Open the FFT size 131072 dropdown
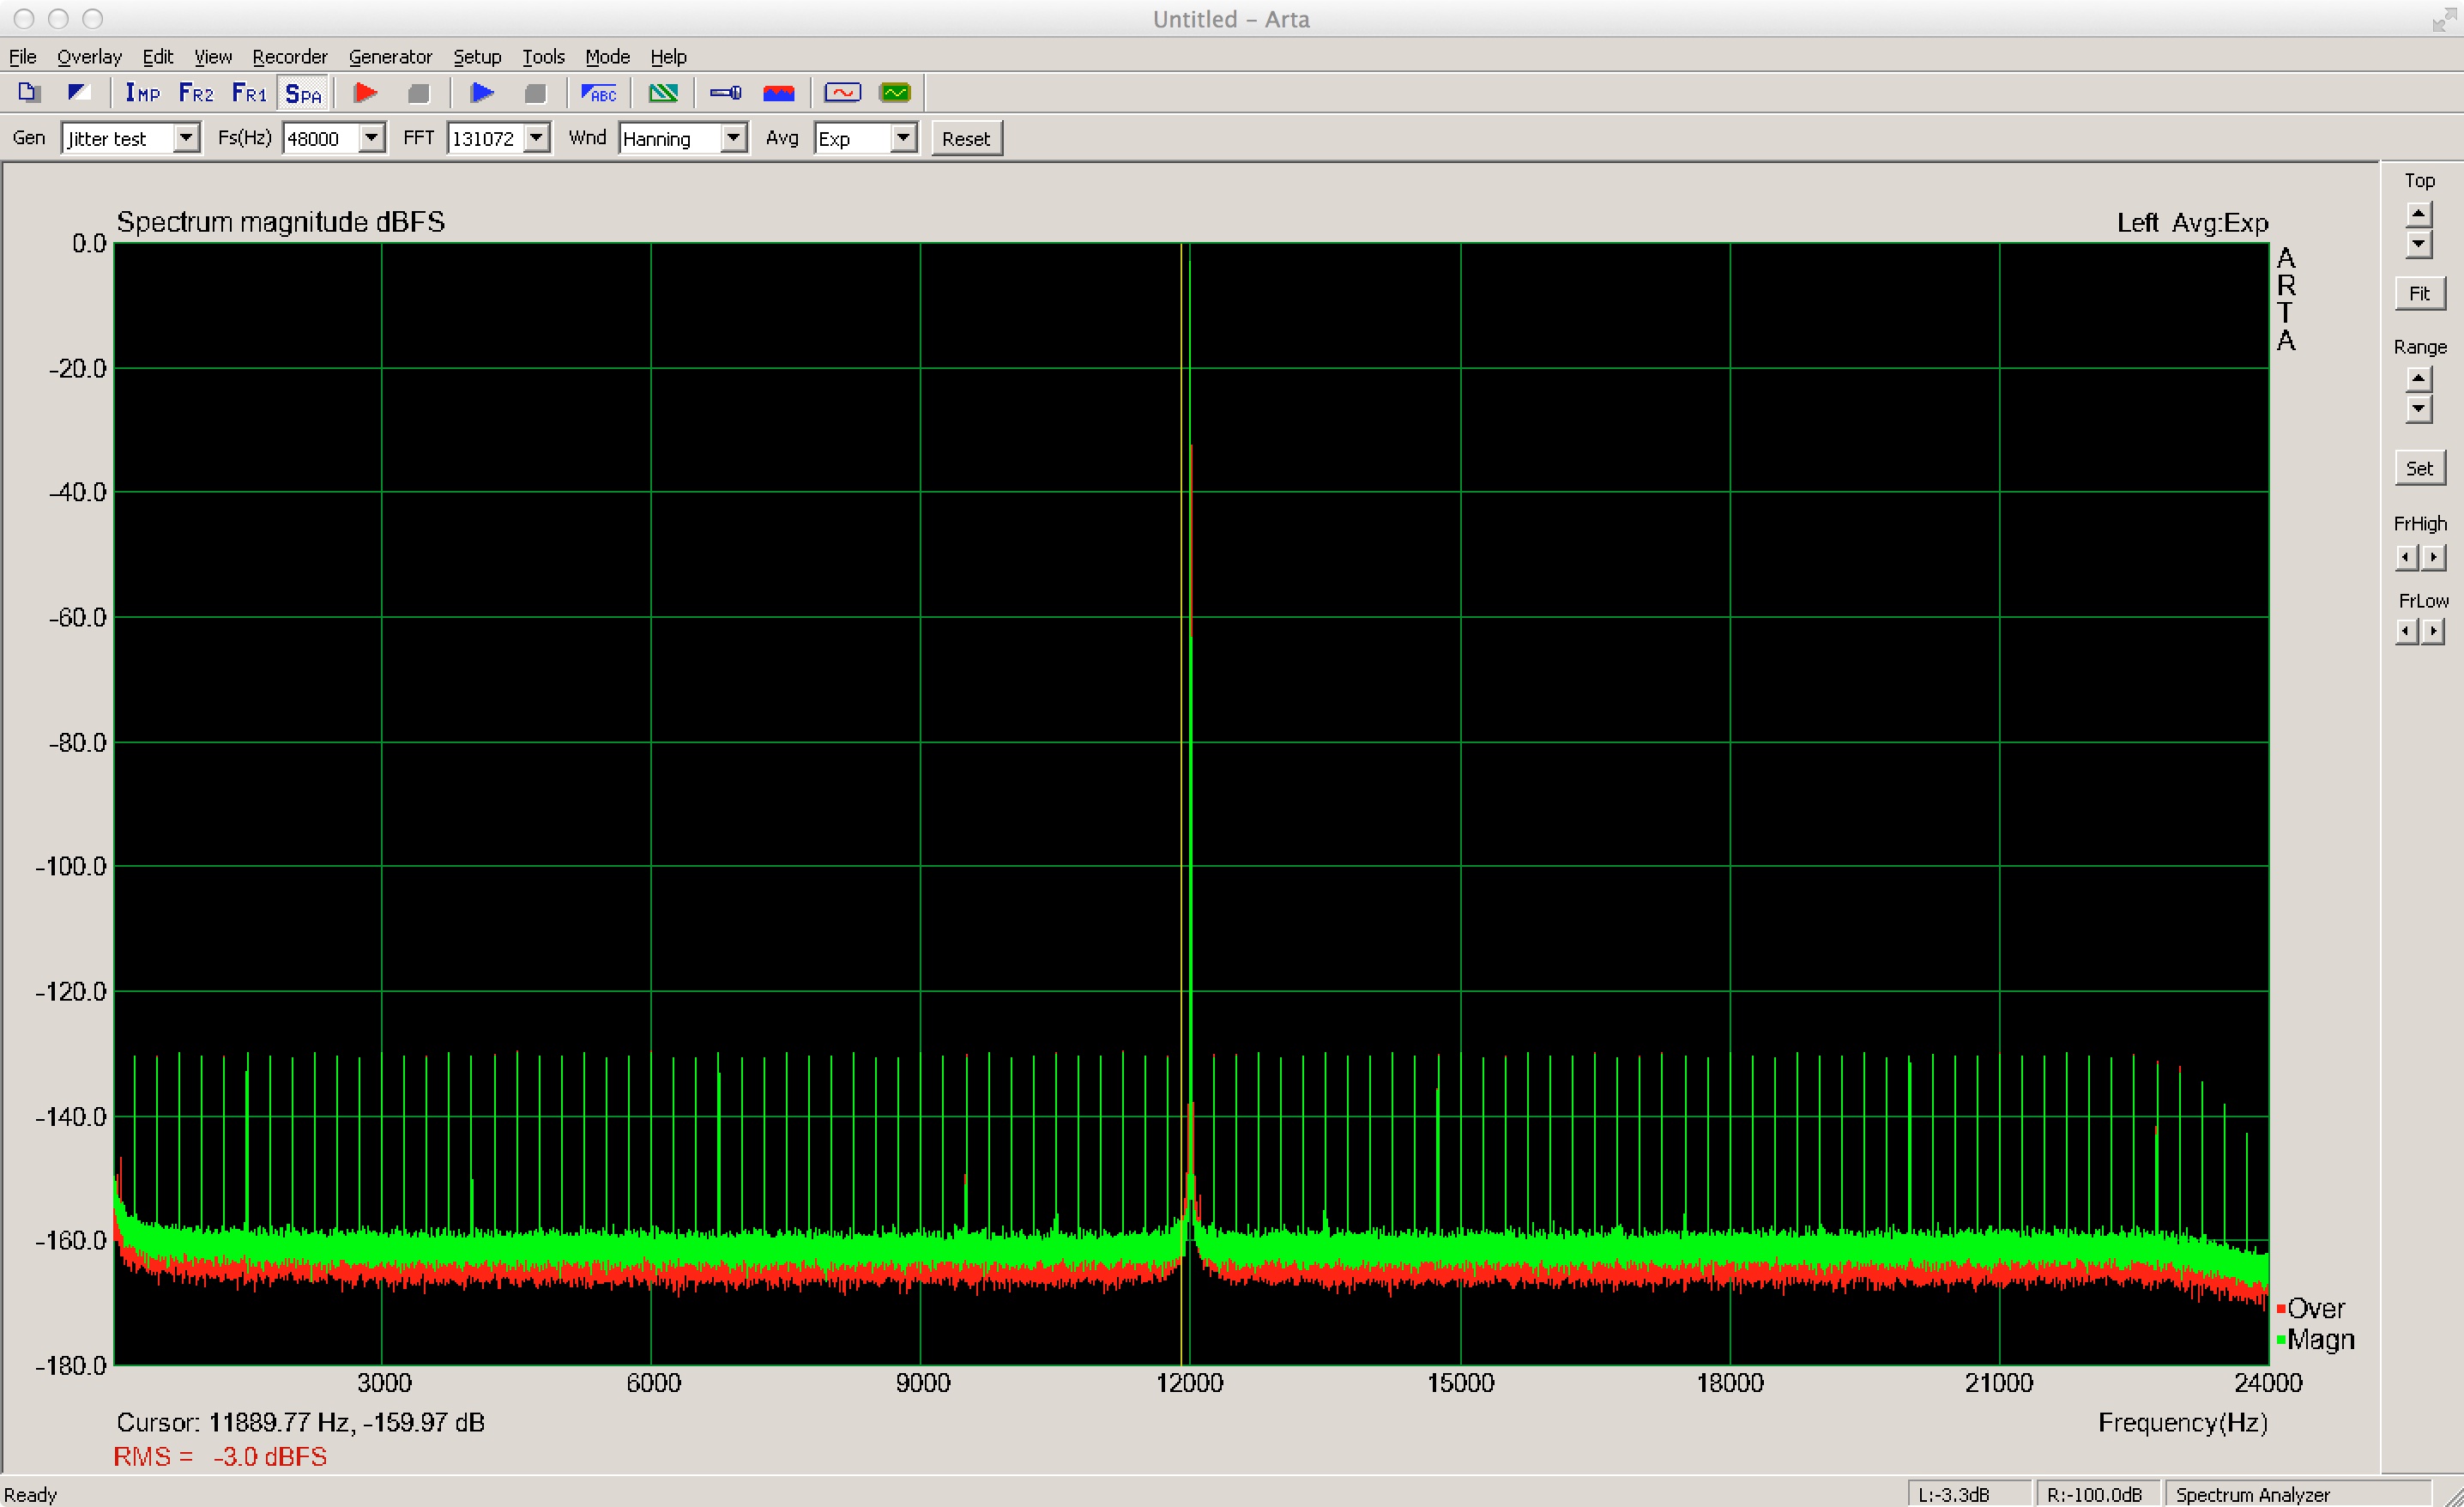Image resolution: width=2464 pixels, height=1507 pixels. (x=537, y=138)
